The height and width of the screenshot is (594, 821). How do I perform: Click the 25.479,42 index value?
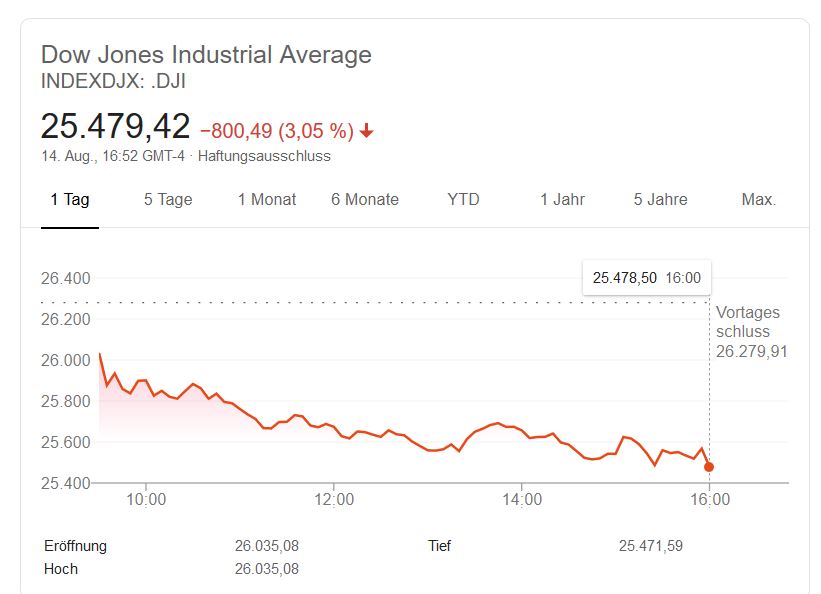115,127
